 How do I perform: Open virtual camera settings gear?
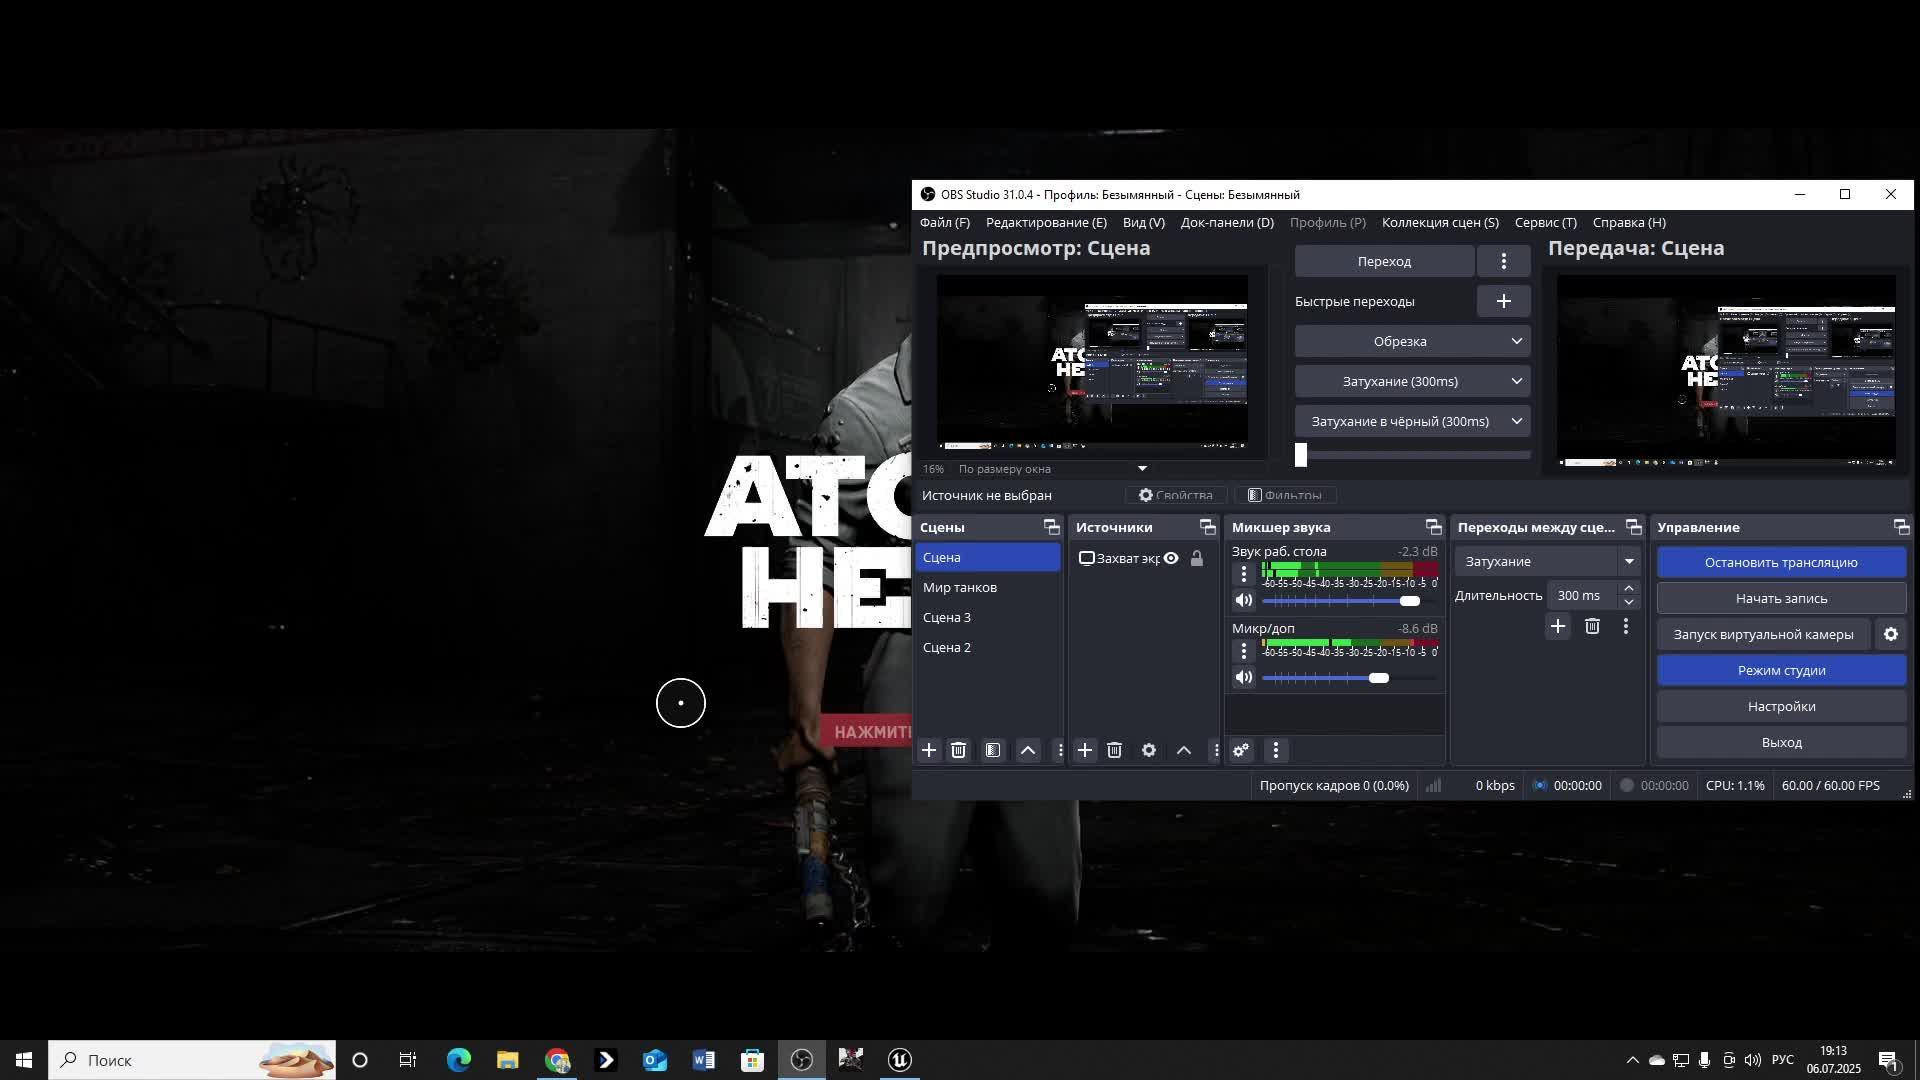coord(1890,634)
